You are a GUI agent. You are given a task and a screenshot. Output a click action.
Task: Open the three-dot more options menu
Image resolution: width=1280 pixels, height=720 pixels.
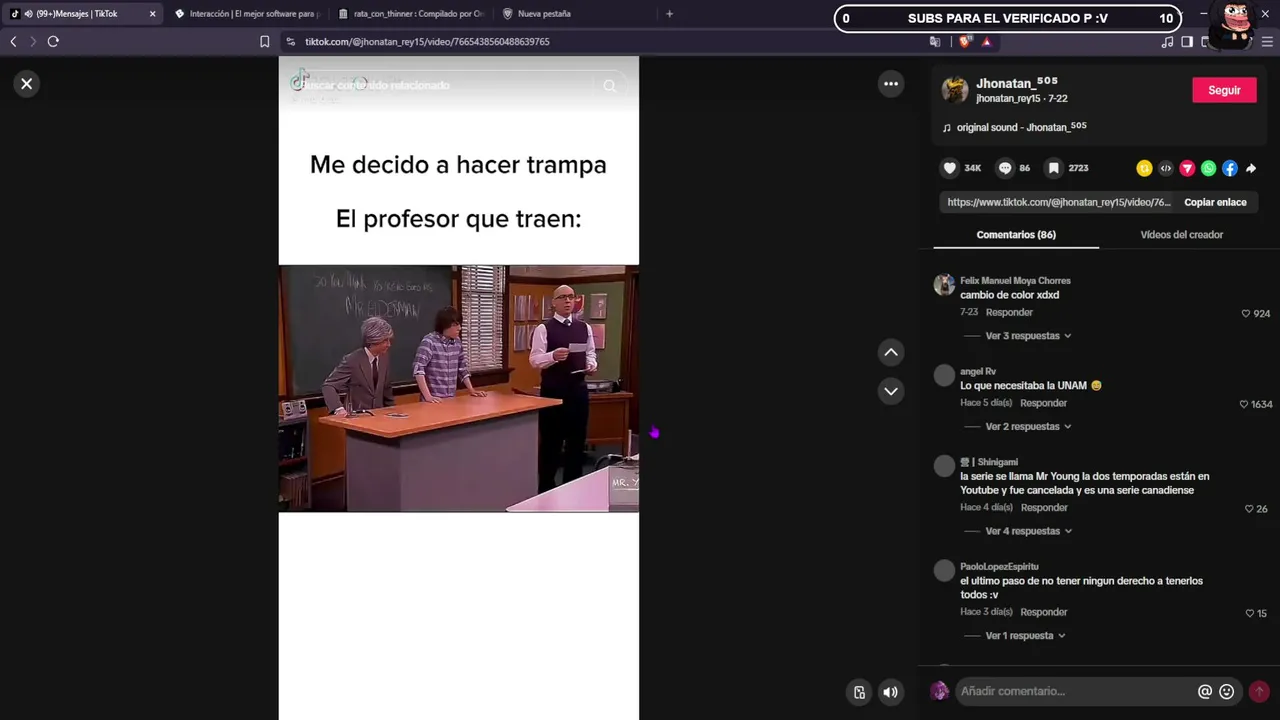tap(891, 84)
